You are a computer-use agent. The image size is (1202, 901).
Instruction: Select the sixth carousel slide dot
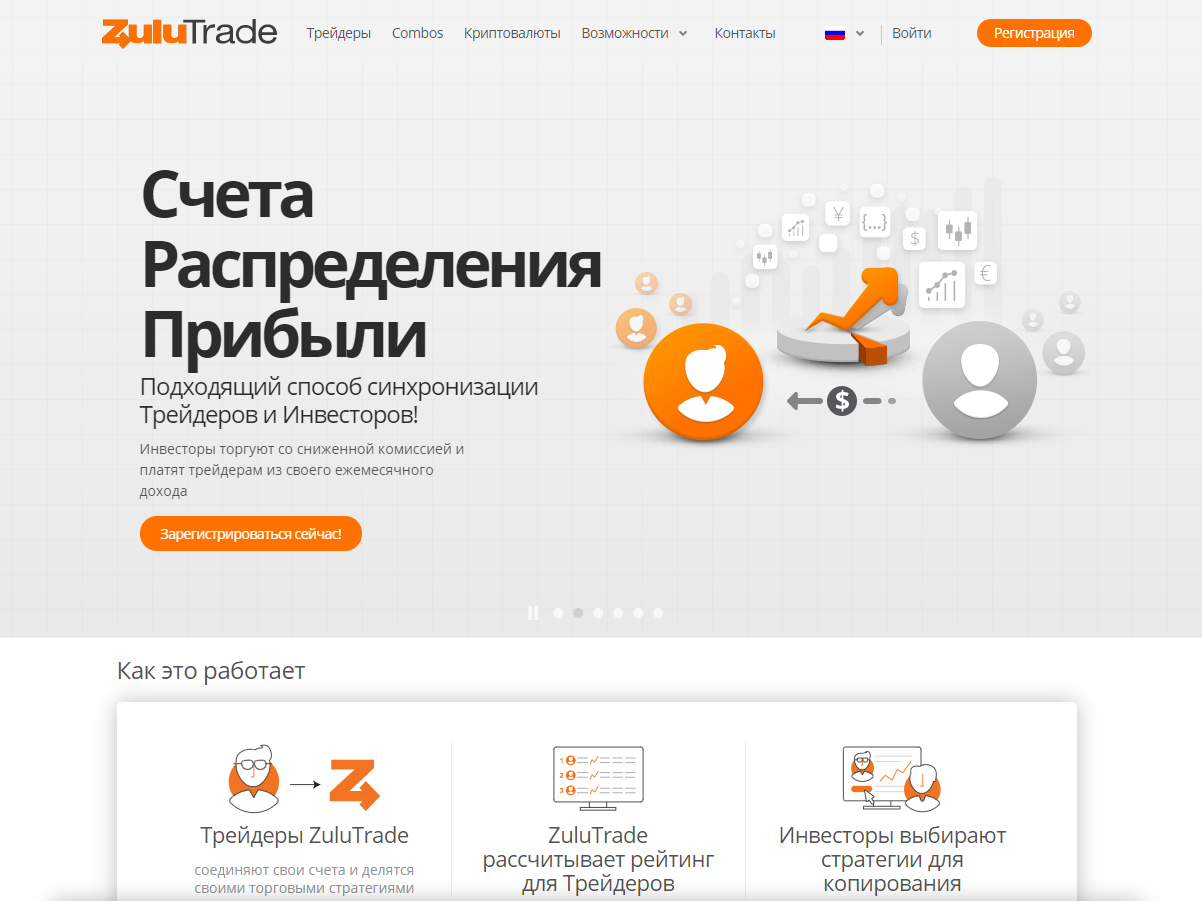tap(658, 613)
